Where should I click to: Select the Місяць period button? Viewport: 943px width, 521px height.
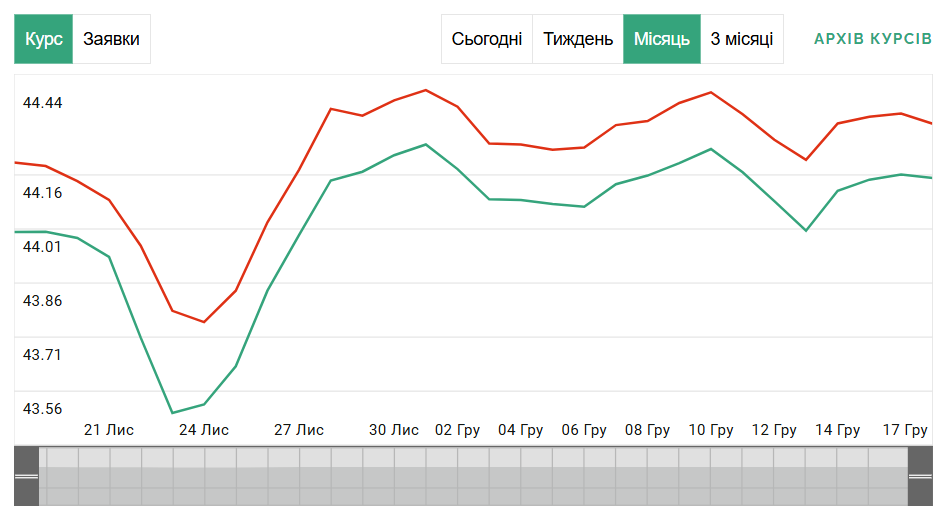coord(661,39)
